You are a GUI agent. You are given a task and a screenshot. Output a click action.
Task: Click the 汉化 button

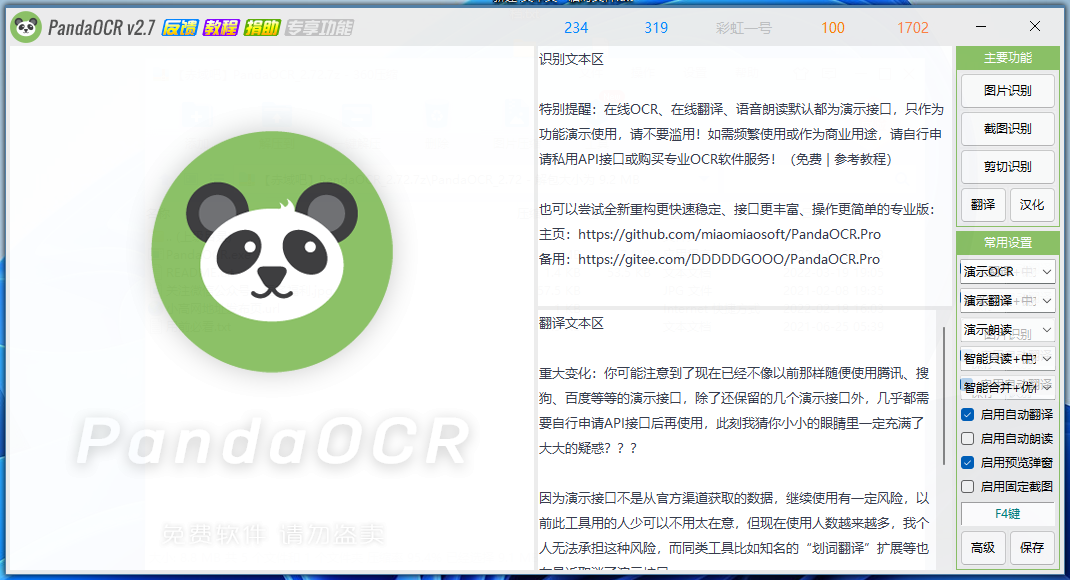(1032, 205)
